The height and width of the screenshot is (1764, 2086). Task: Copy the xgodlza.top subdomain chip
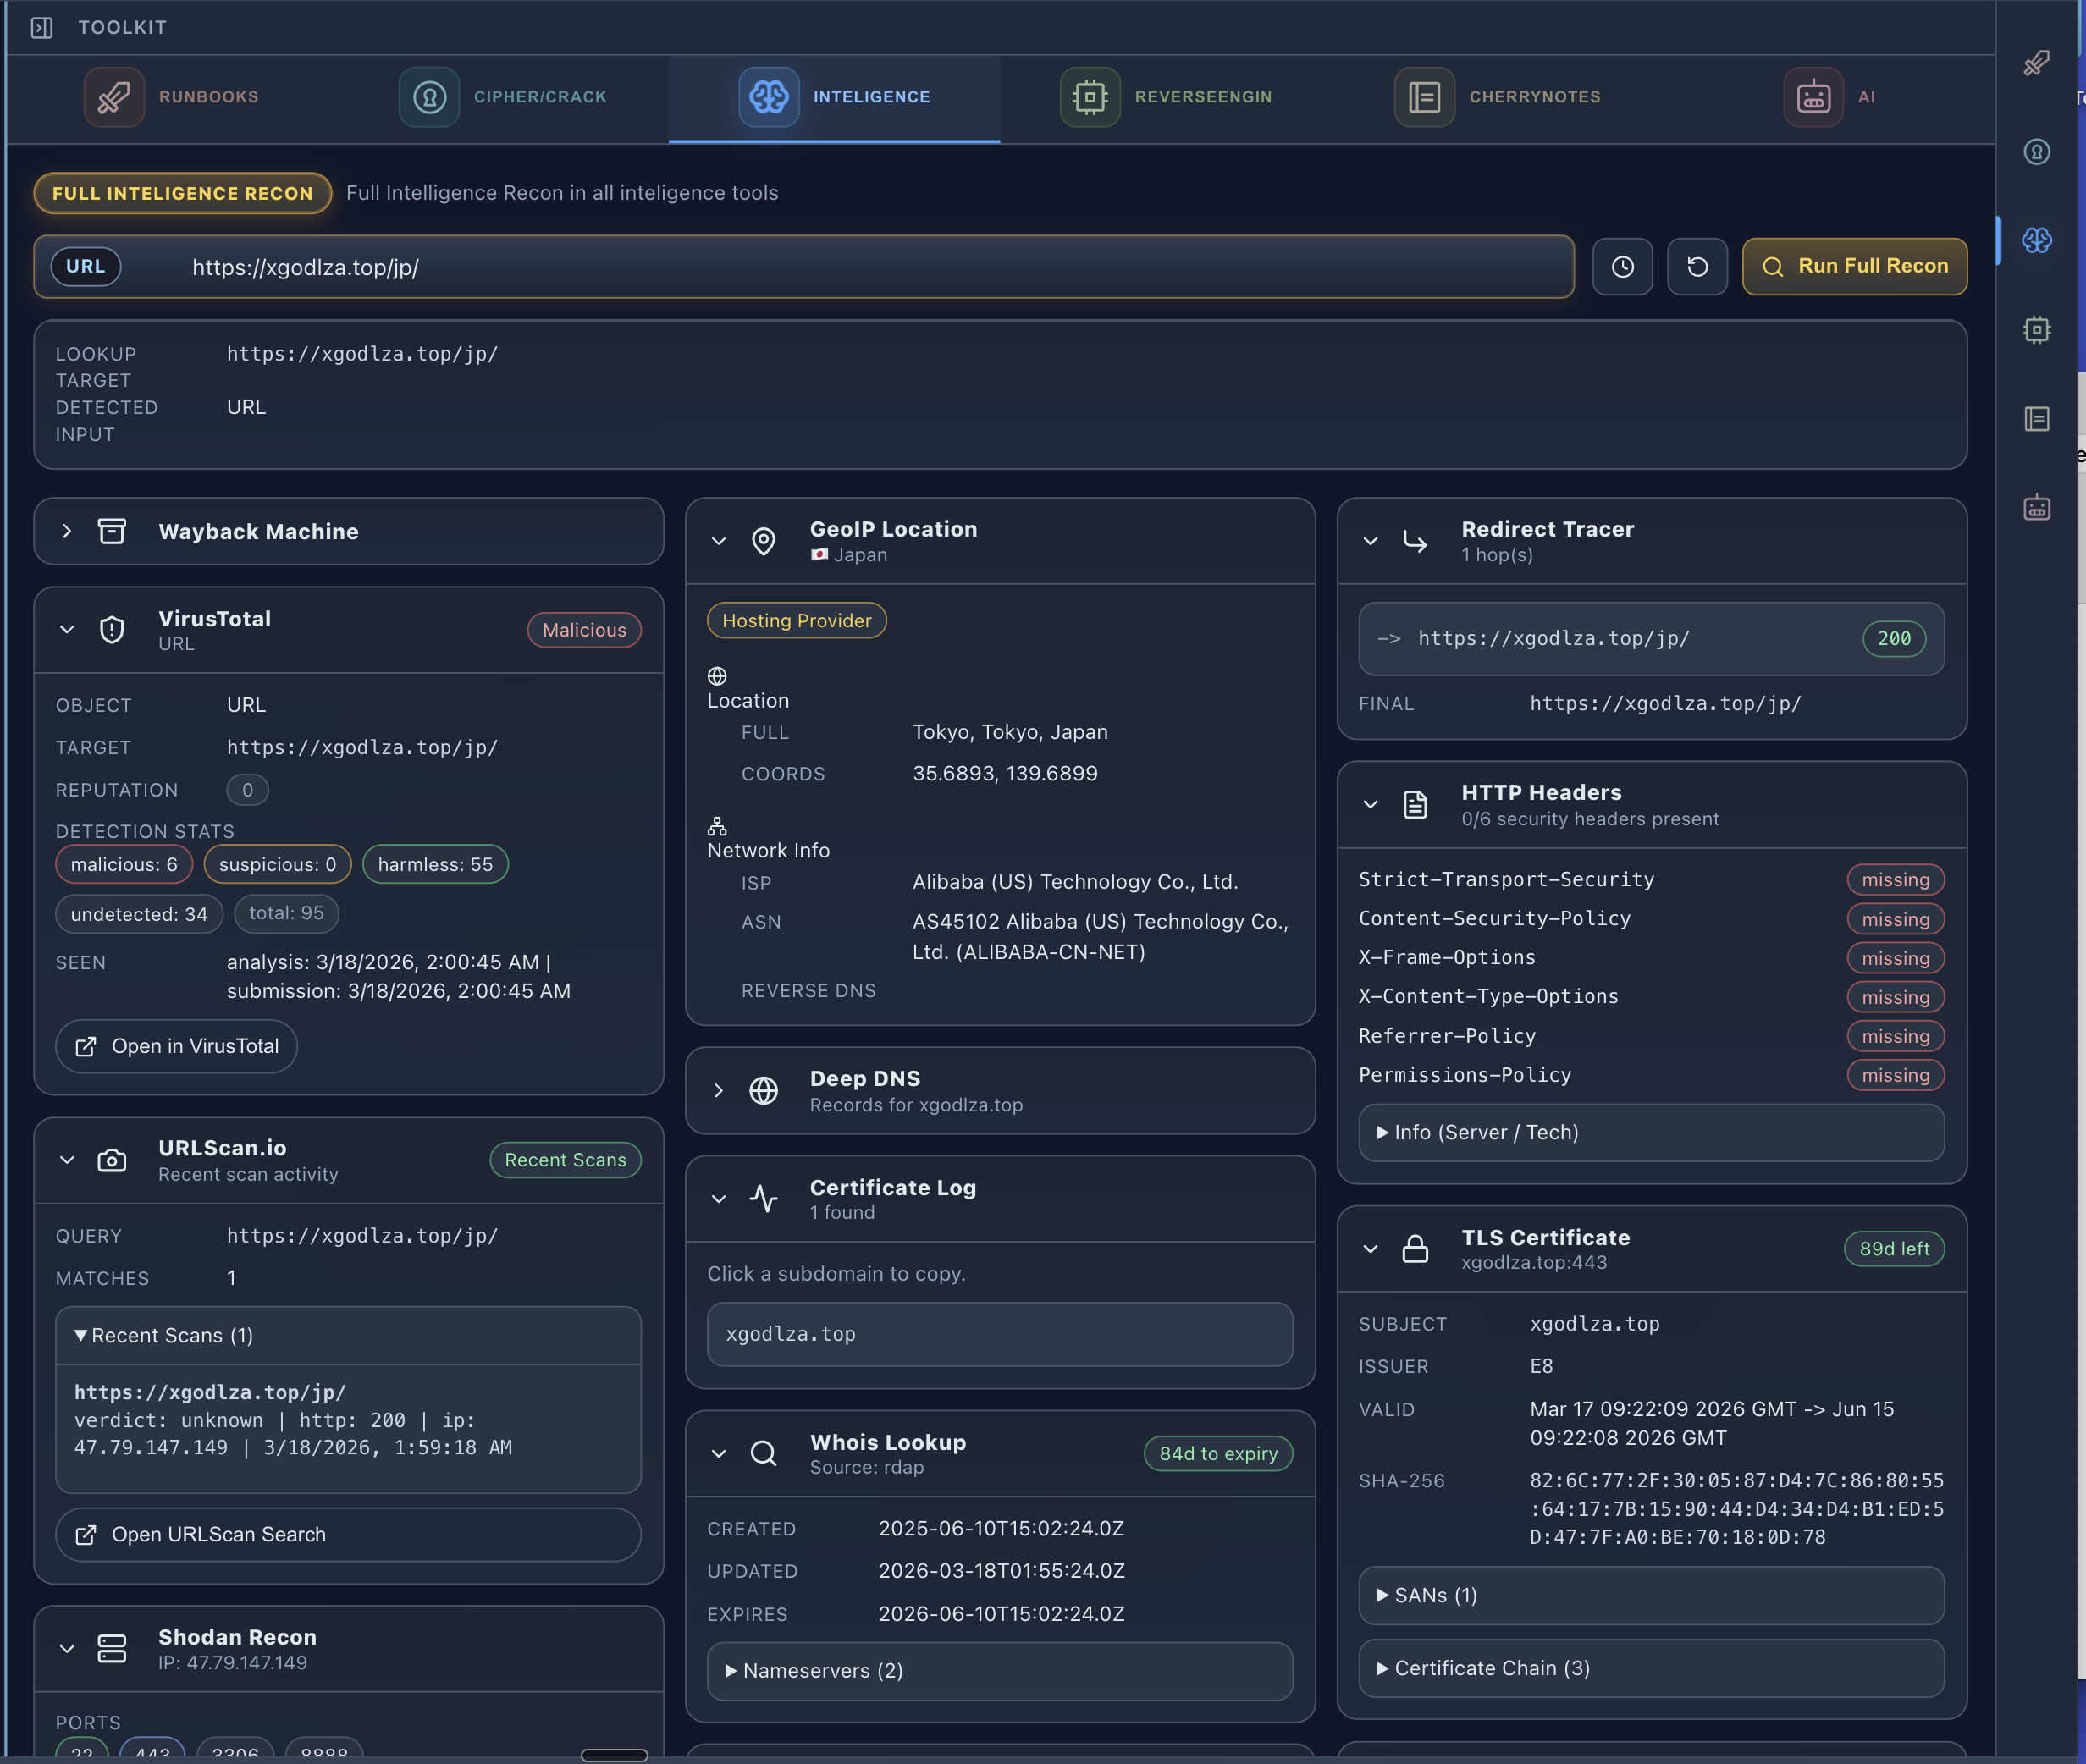click(998, 1334)
